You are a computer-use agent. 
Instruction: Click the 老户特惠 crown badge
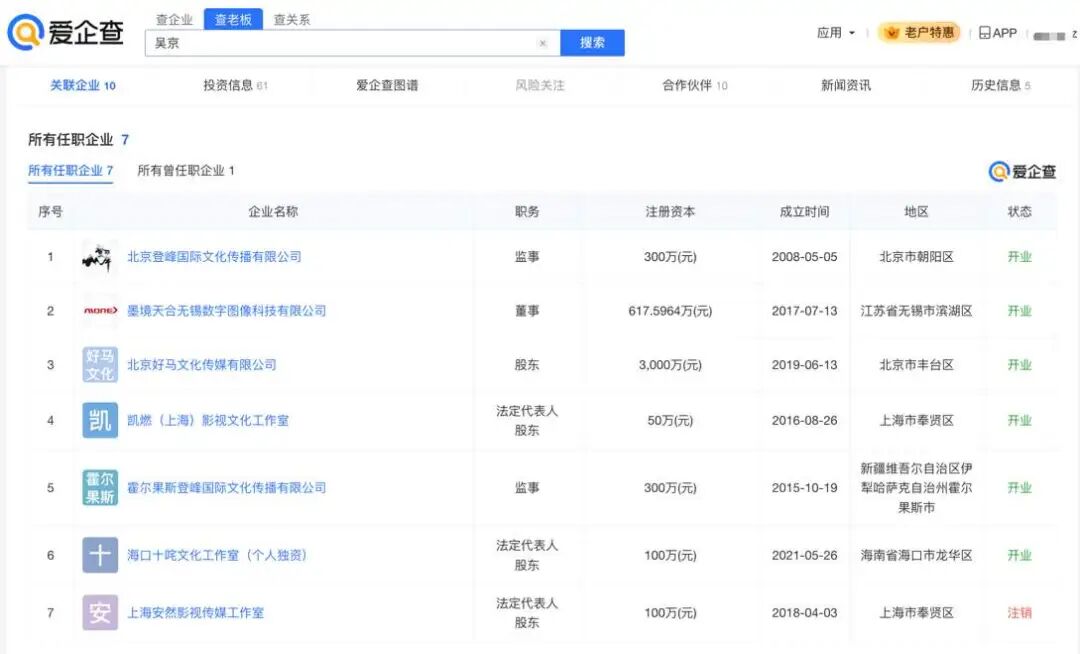[919, 32]
